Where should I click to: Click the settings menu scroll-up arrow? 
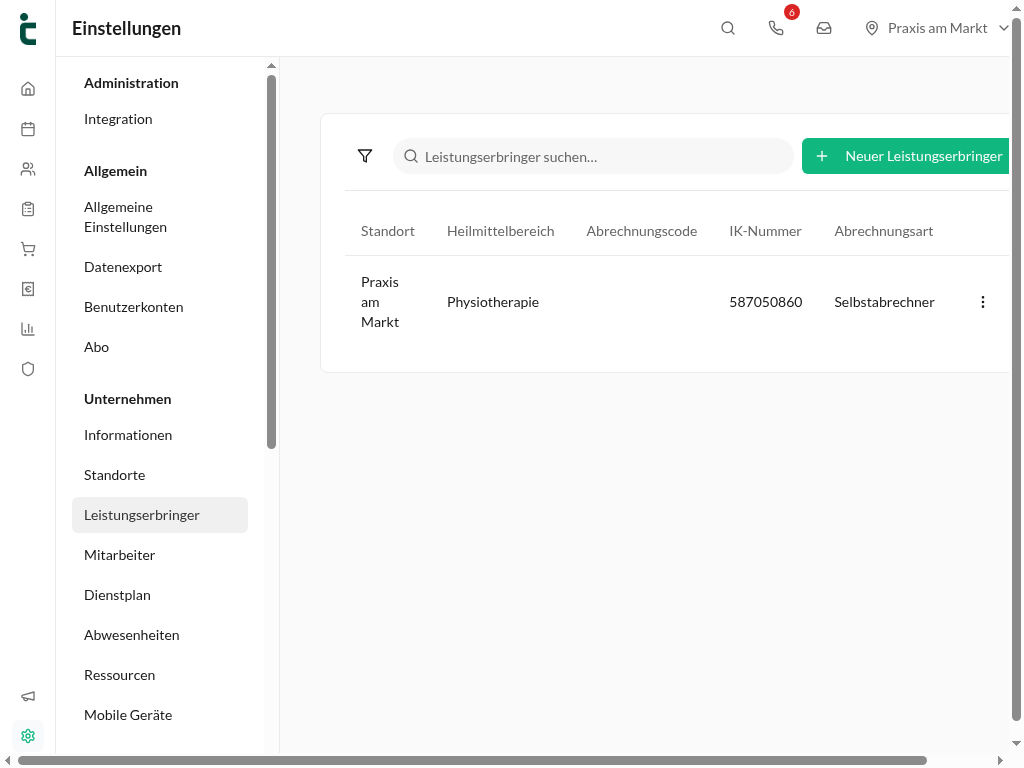pyautogui.click(x=272, y=66)
